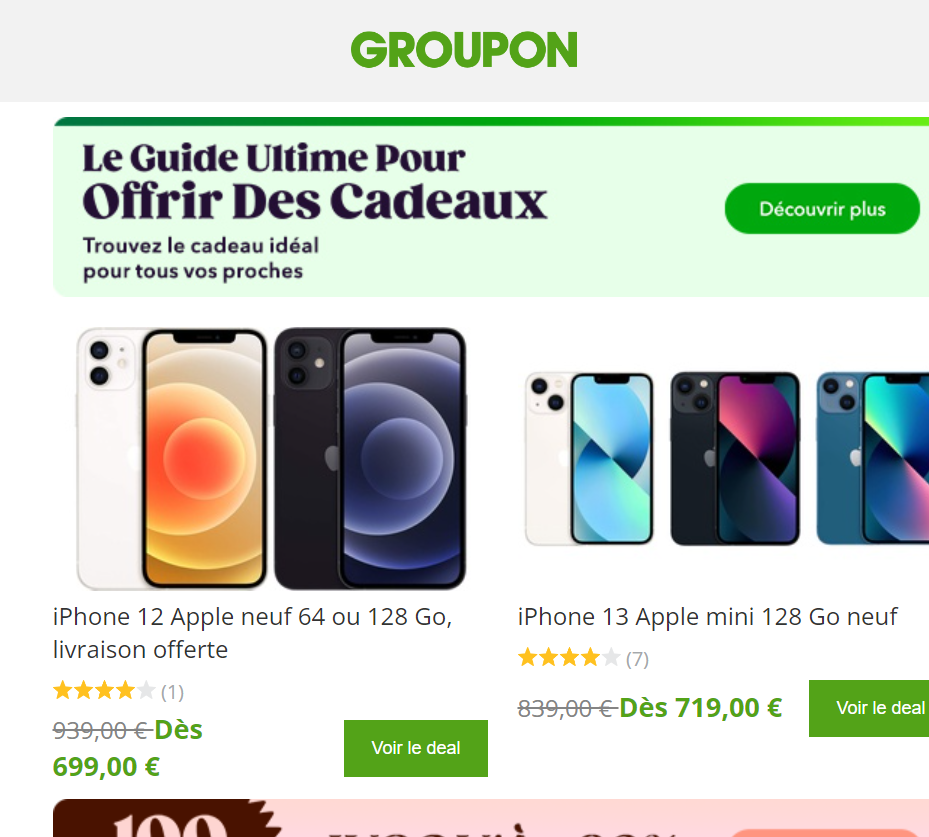Open the promo banner at the page bottom

(491, 818)
